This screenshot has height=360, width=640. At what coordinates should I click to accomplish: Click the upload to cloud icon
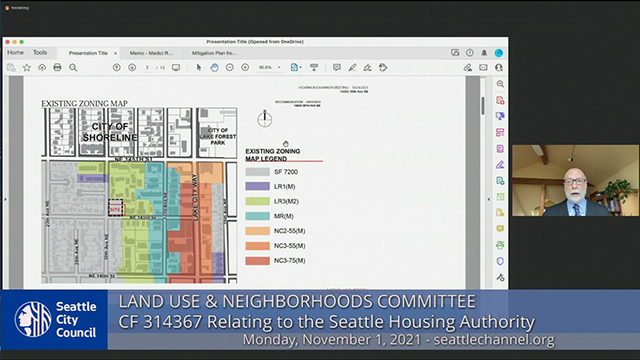point(42,68)
